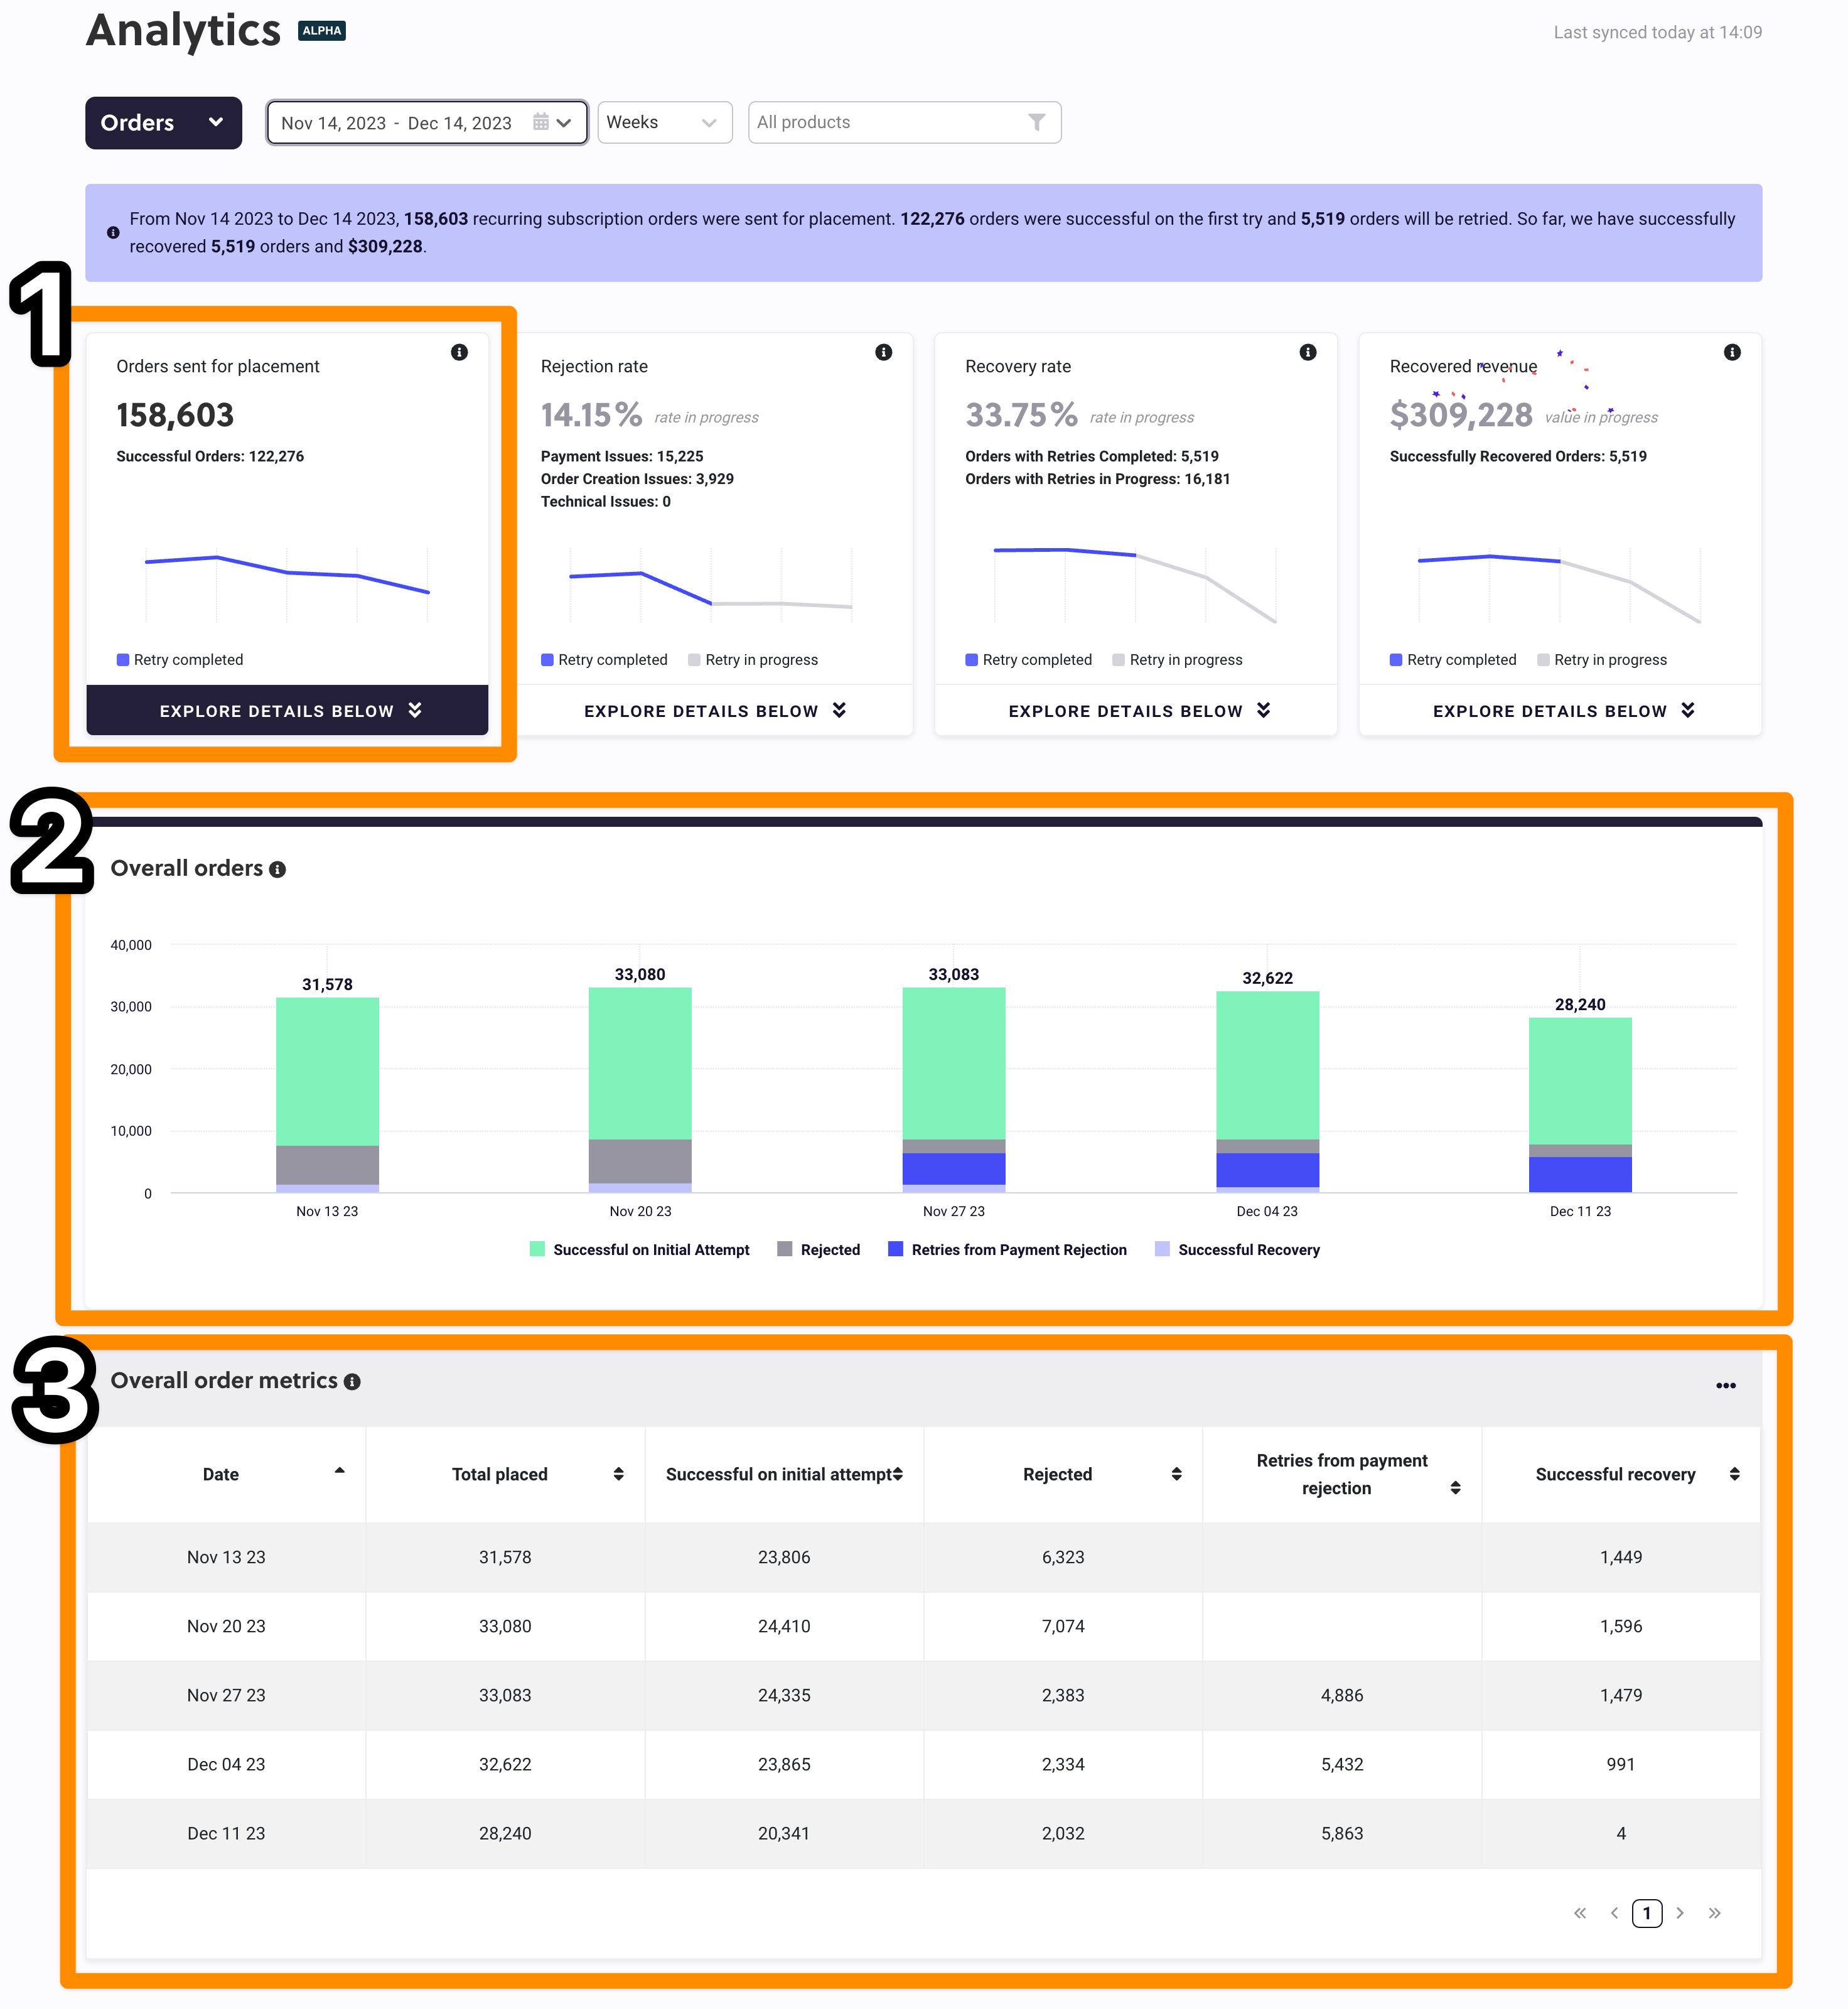The height and width of the screenshot is (2009, 1848).
Task: Open the Orders report type dropdown
Action: [163, 122]
